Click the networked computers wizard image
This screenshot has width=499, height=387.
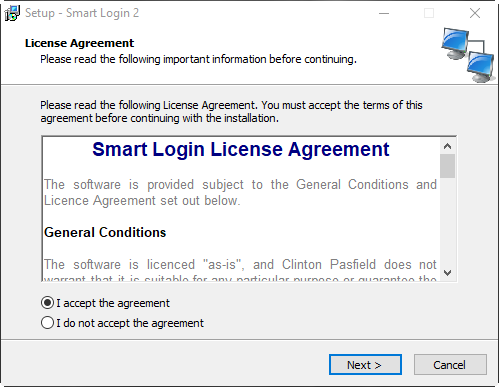coord(468,55)
